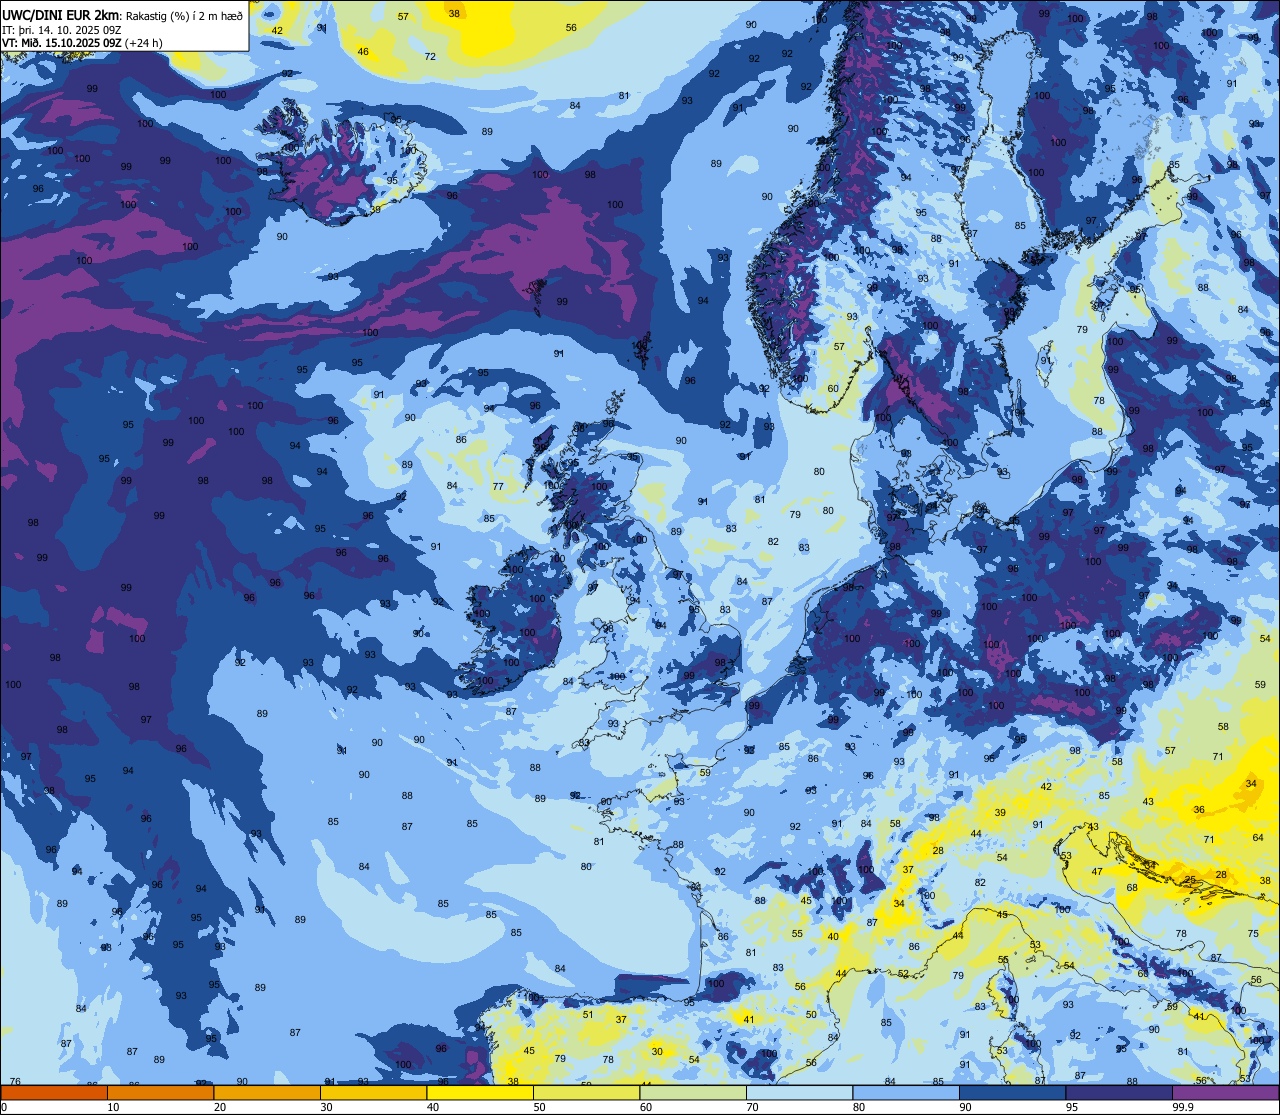Click the '99.9' legend scale label
Screen dimensions: 1280x1115
1183,1107
